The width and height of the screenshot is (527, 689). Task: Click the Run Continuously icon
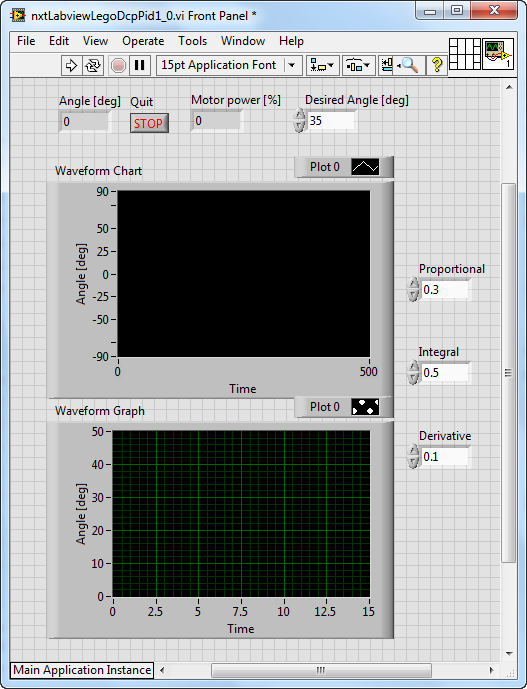point(93,65)
